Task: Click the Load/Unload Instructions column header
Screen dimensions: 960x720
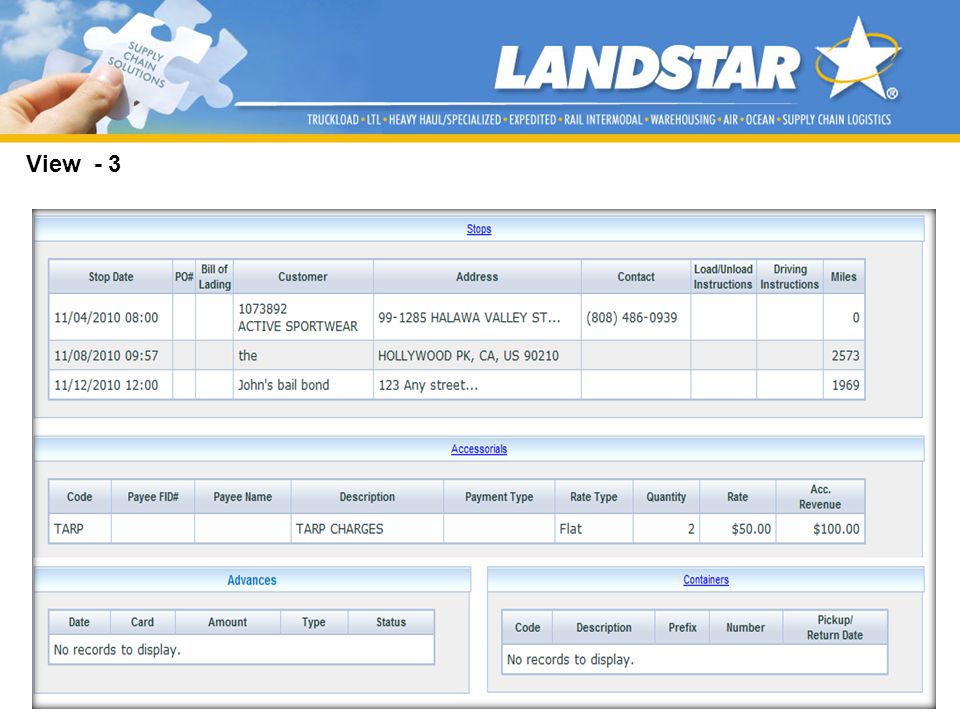Action: 723,277
